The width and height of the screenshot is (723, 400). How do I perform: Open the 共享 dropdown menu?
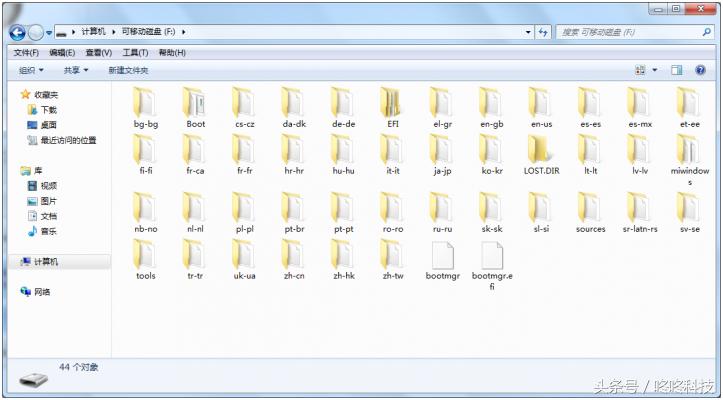76,70
